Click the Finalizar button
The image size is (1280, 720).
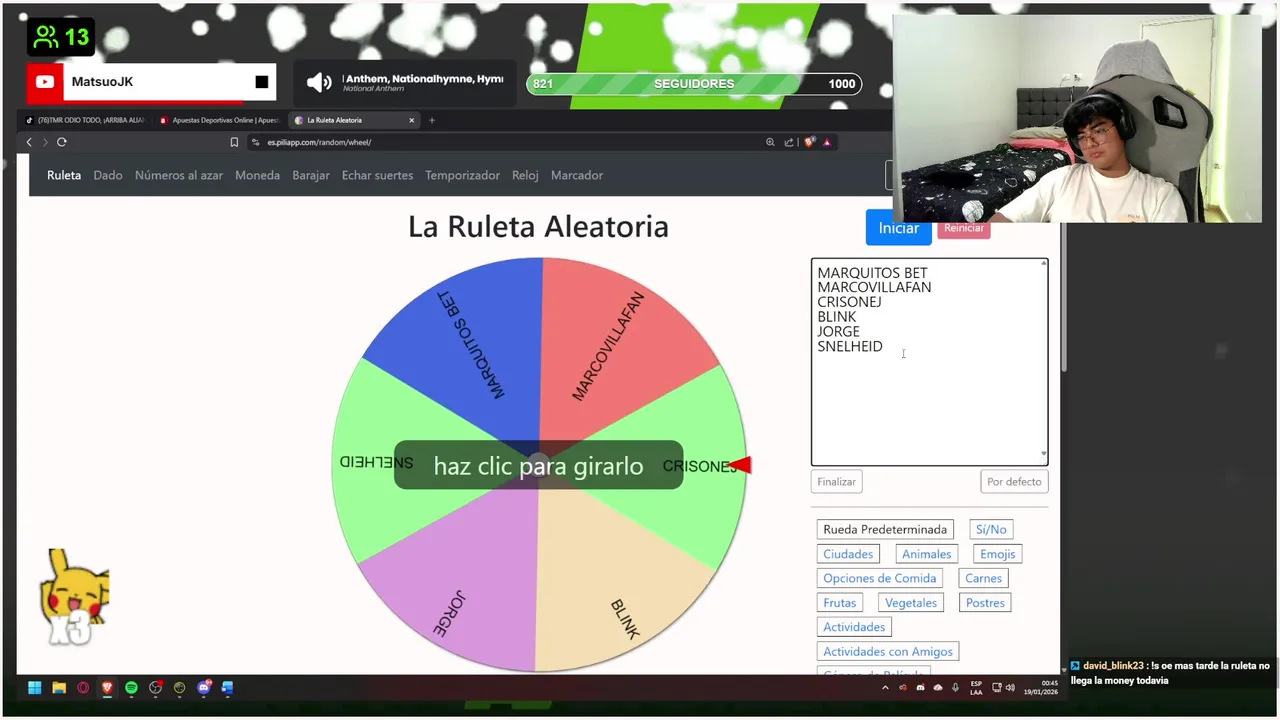tap(836, 482)
